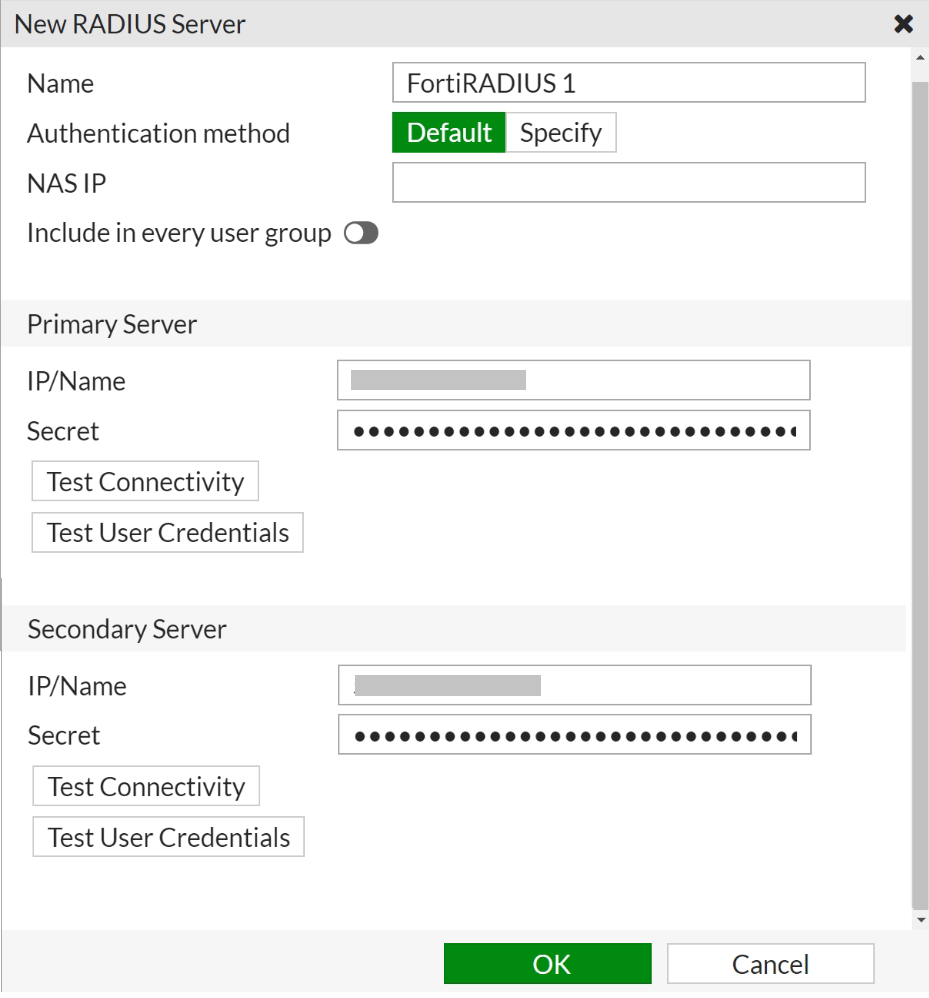The height and width of the screenshot is (998, 929).
Task: Click the Secondary Server Secret field
Action: (574, 736)
